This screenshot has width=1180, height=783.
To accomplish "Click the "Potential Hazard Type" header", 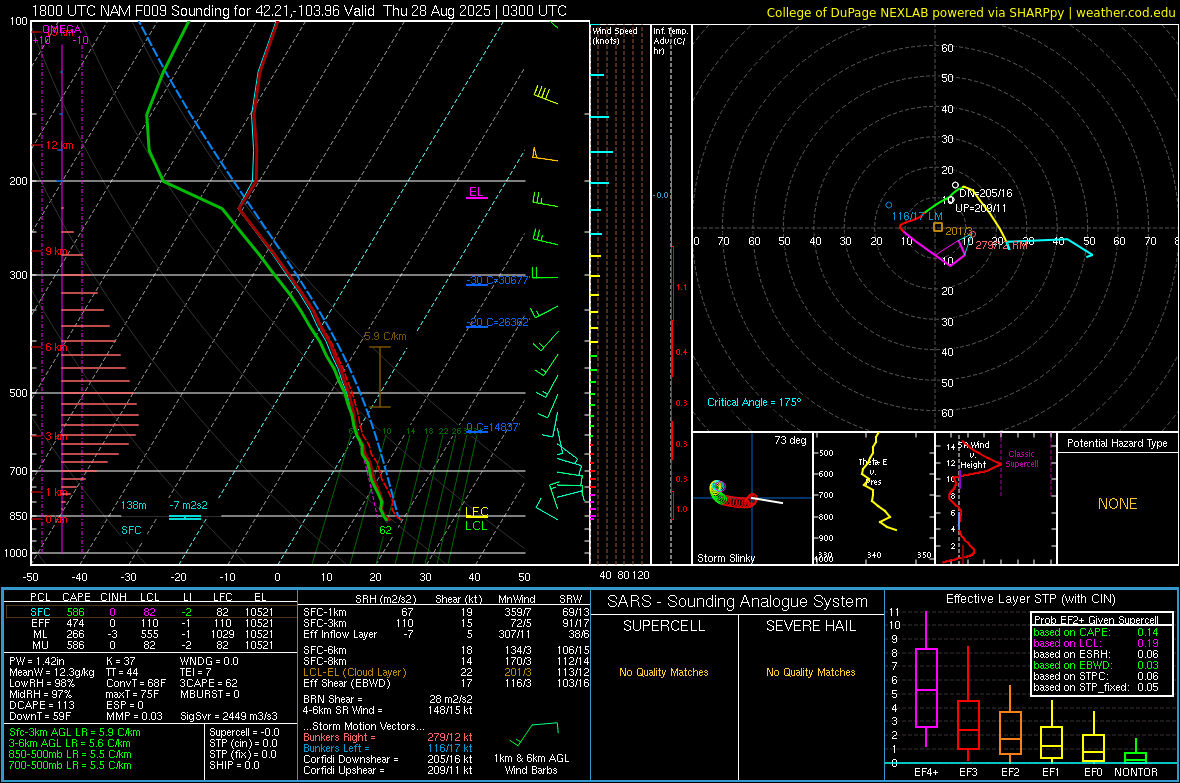I will click(1117, 443).
